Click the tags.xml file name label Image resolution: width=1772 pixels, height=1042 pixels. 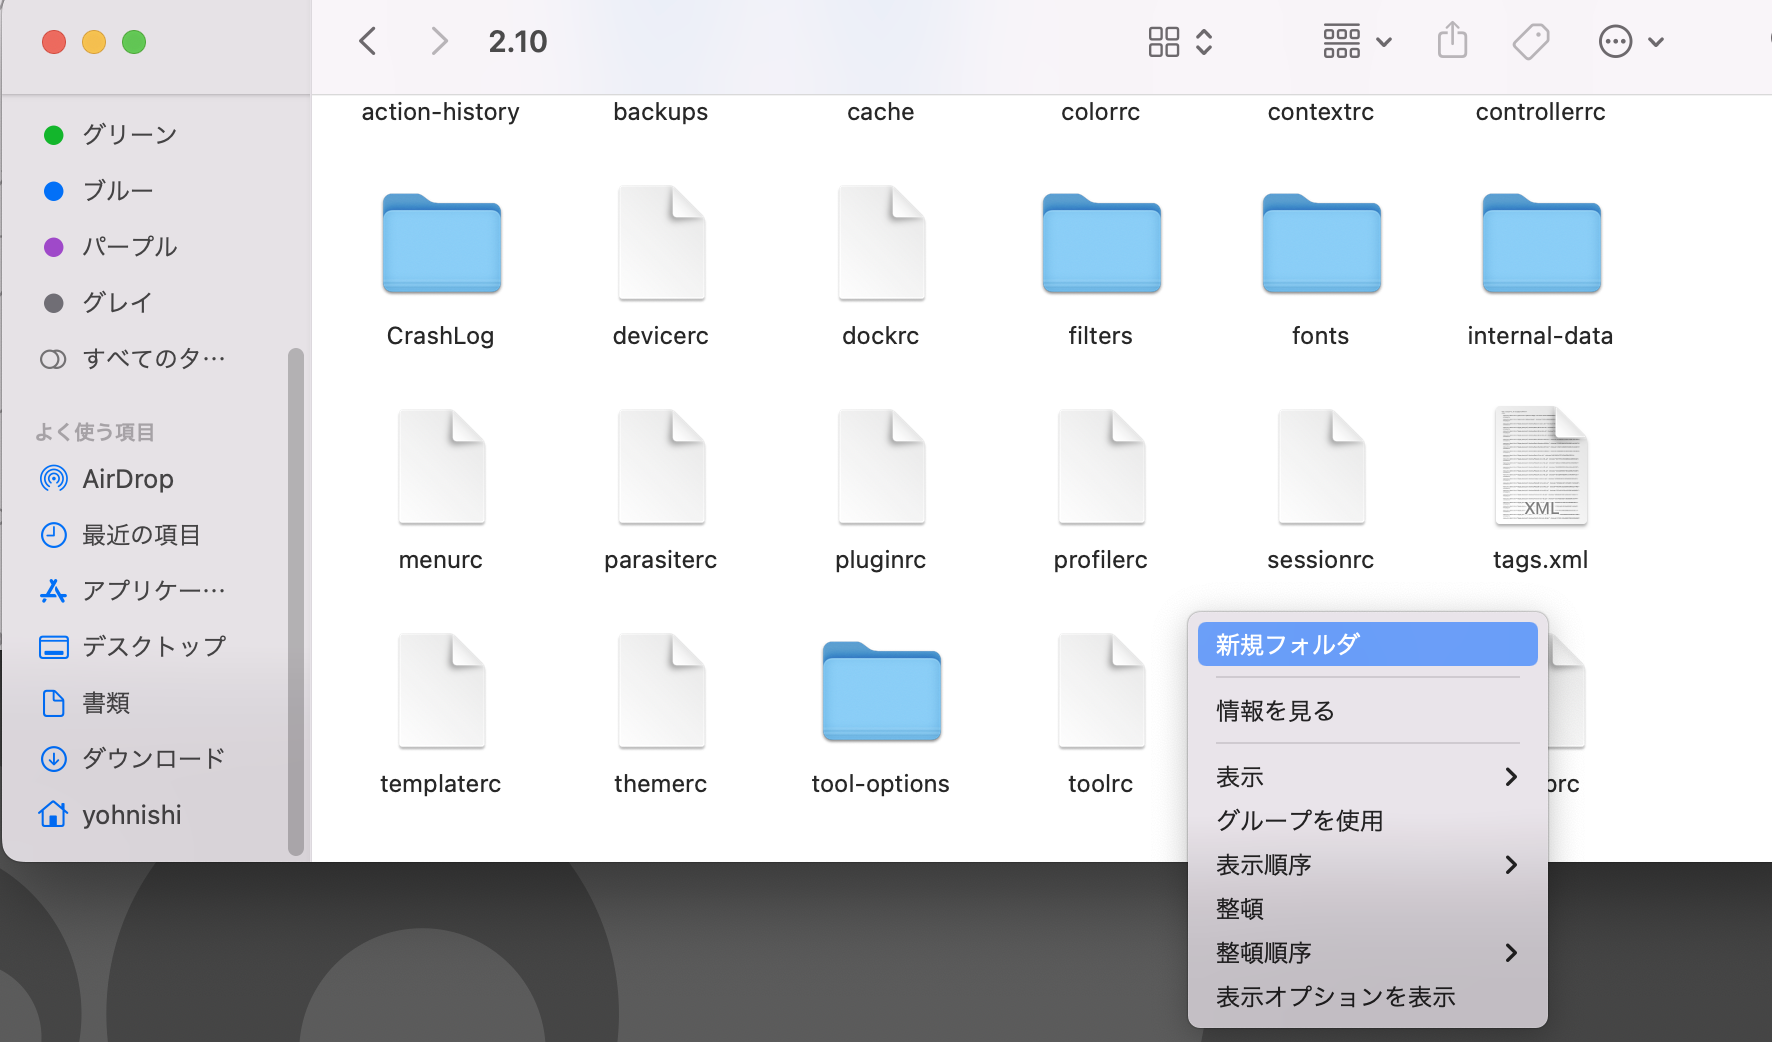click(x=1541, y=559)
